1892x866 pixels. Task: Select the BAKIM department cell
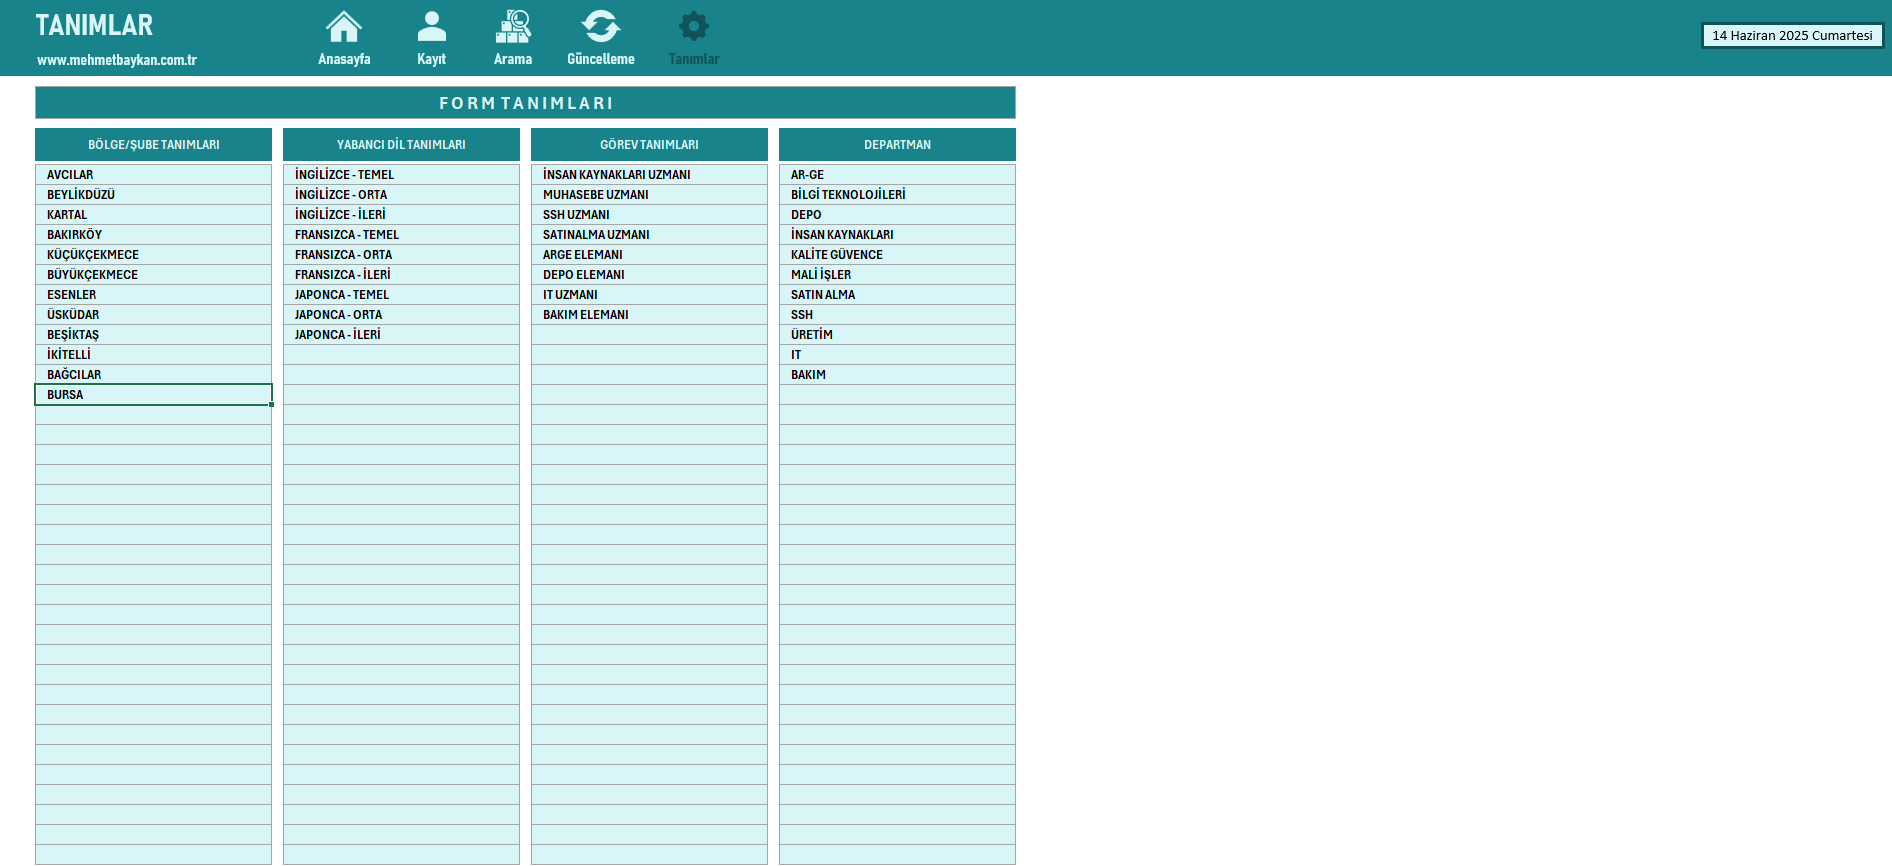click(x=897, y=375)
